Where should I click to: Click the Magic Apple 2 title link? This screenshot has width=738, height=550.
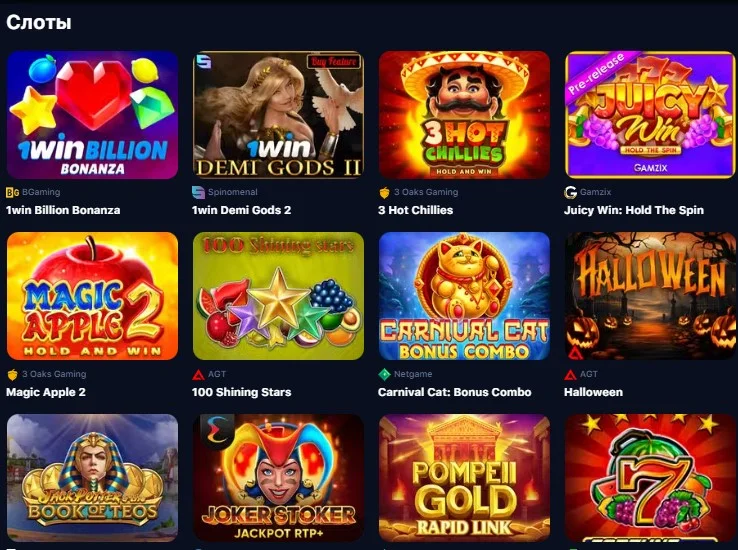[x=46, y=392]
